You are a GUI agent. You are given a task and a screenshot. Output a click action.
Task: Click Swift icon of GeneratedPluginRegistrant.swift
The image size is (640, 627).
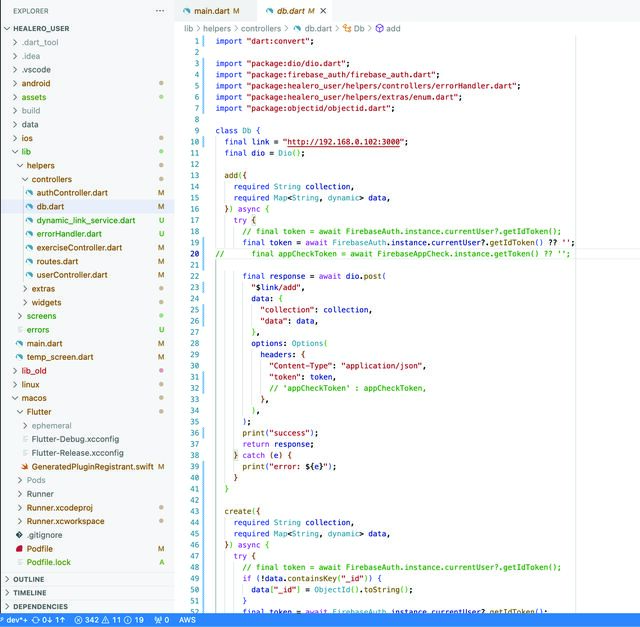(x=24, y=467)
